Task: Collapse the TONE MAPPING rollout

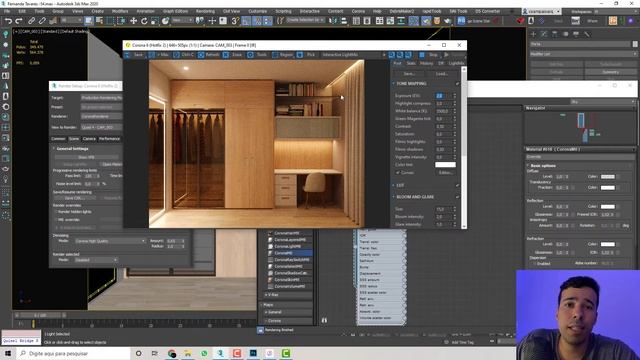Action: click(x=411, y=84)
